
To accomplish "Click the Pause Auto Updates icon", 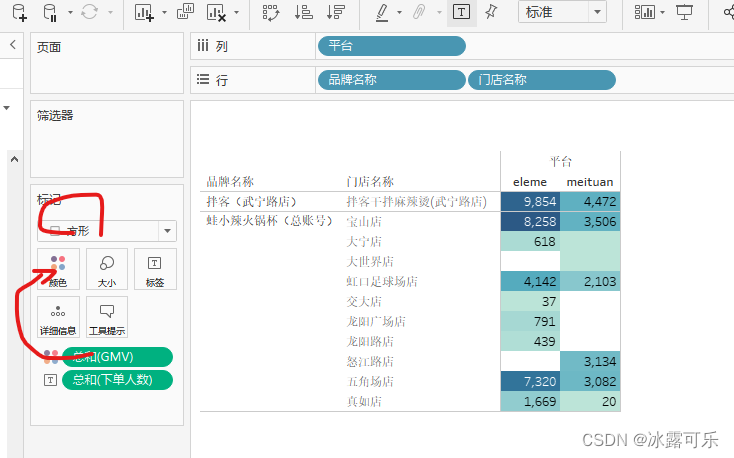I will [50, 13].
